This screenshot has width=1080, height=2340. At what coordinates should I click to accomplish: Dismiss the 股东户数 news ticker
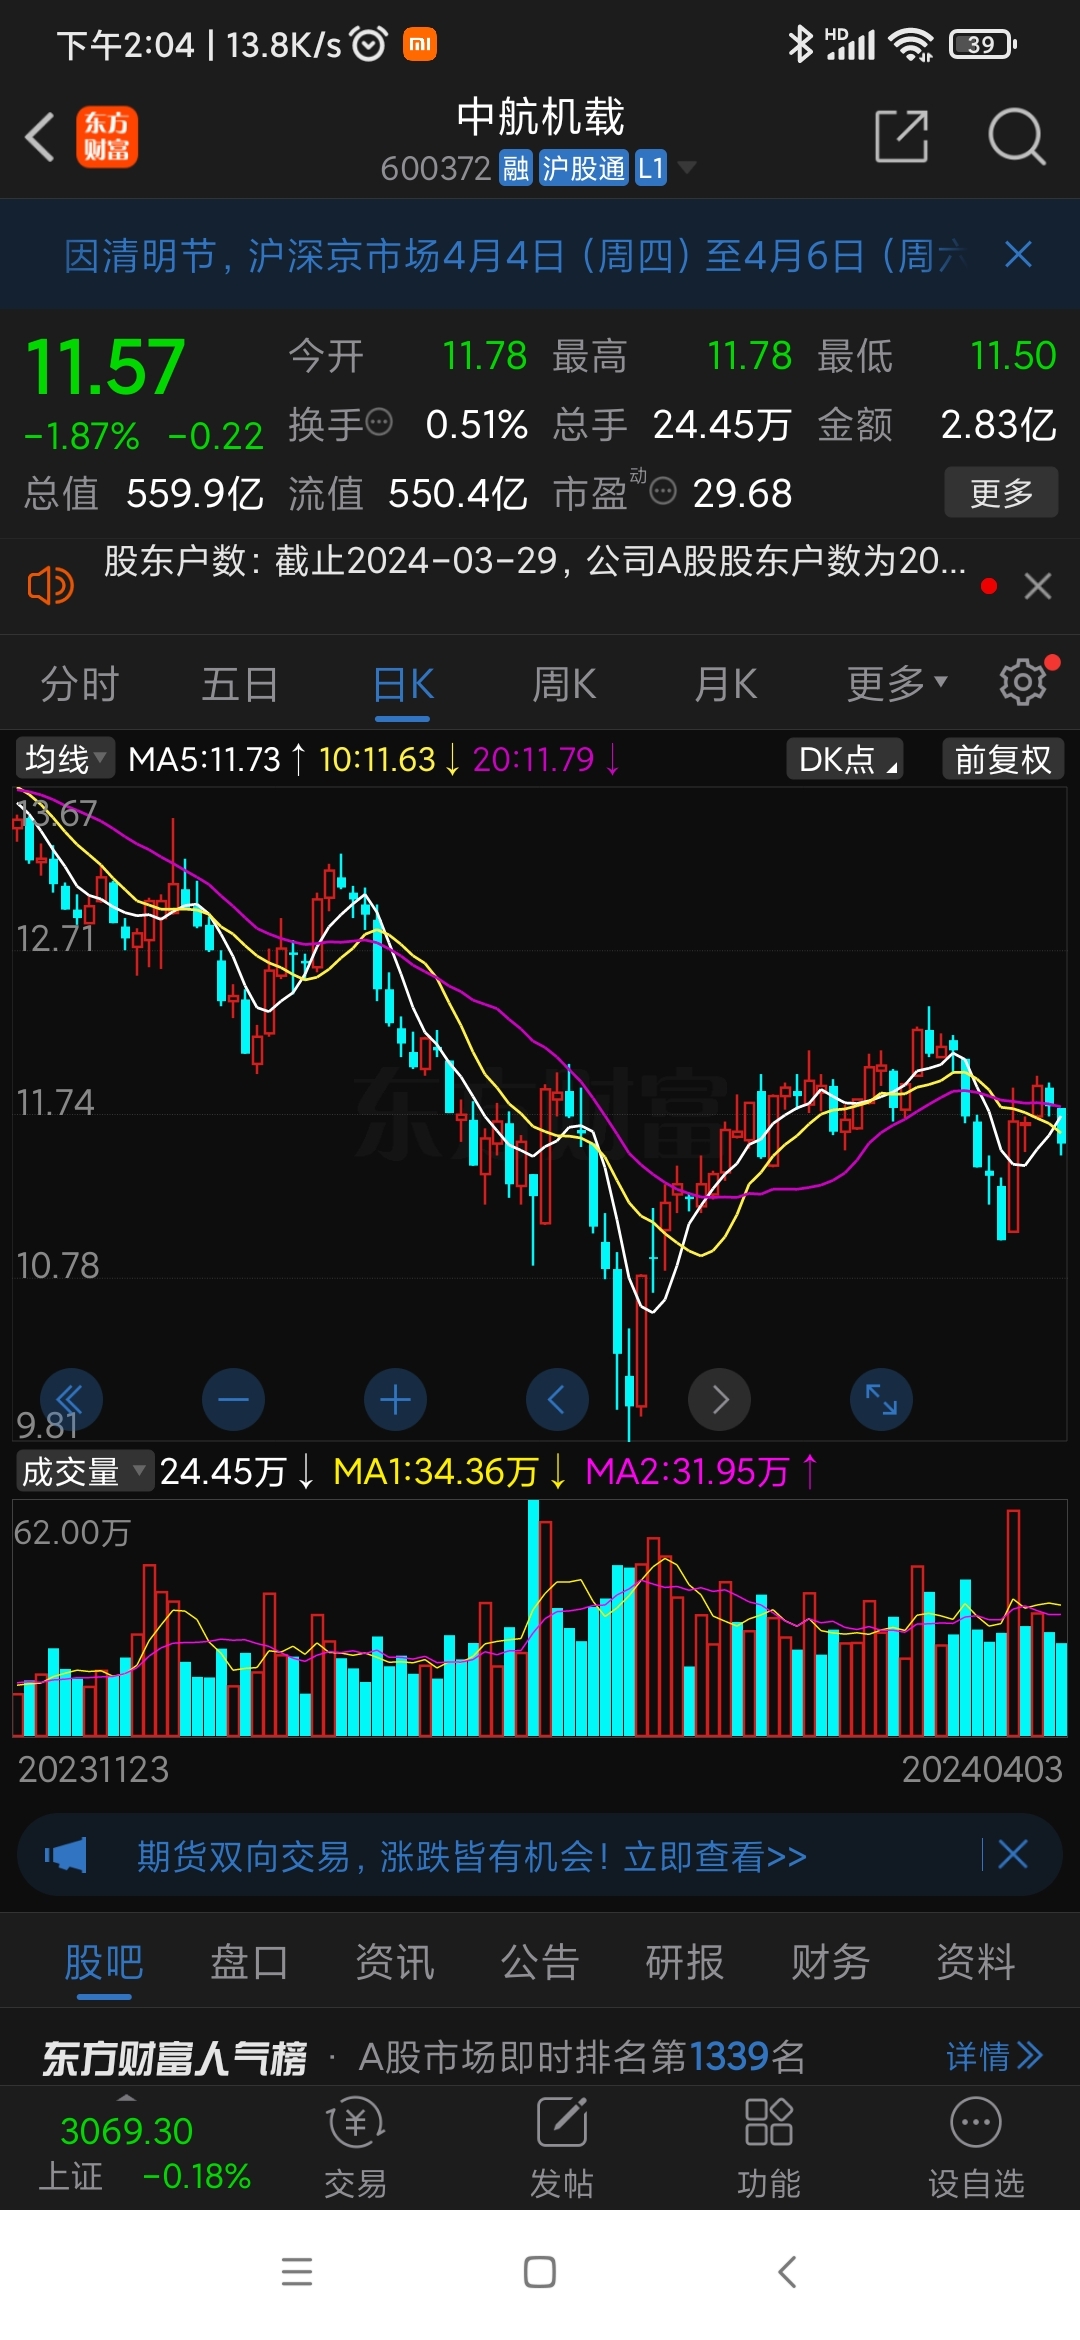1038,586
